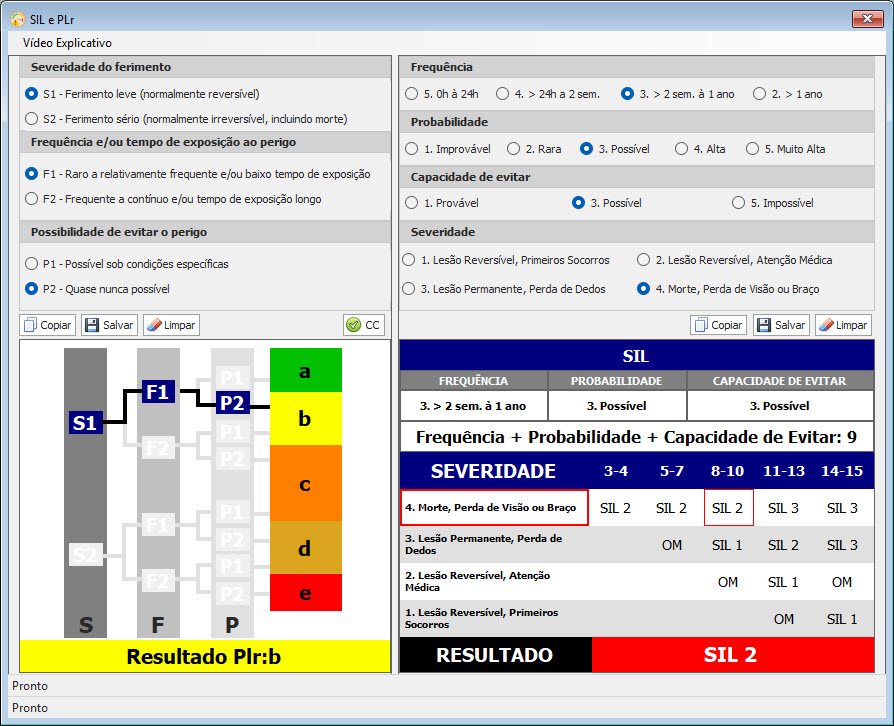Choose probability 2. Rara
Viewport: 894px width, 726px height.
pyautogui.click(x=534, y=149)
